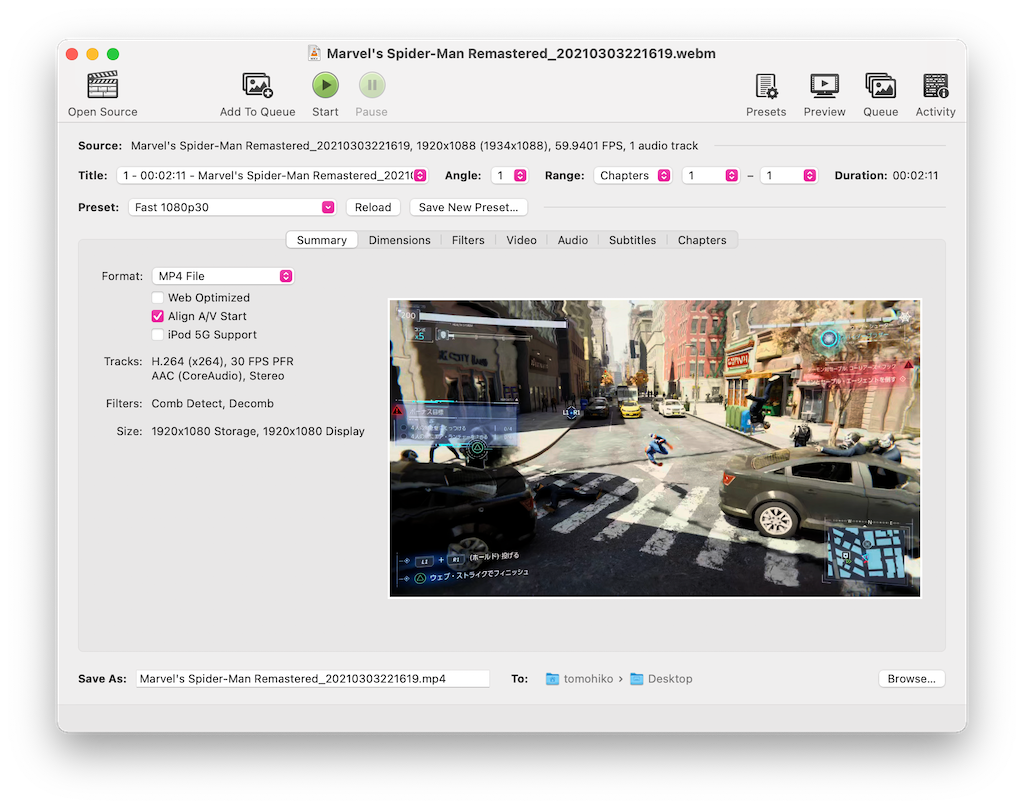Screen dimensions: 1024x808
Task: Start encoding with the green Start button
Action: tap(325, 85)
